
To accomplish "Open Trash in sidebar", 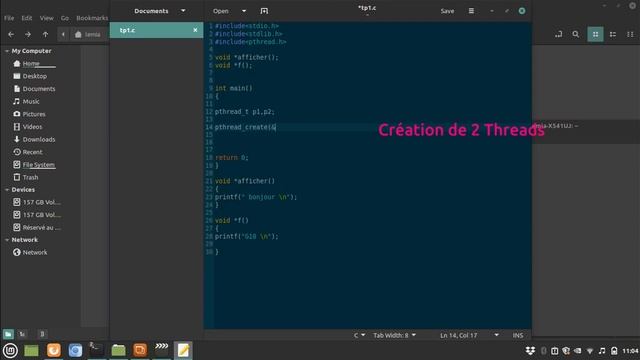I will click(30, 178).
